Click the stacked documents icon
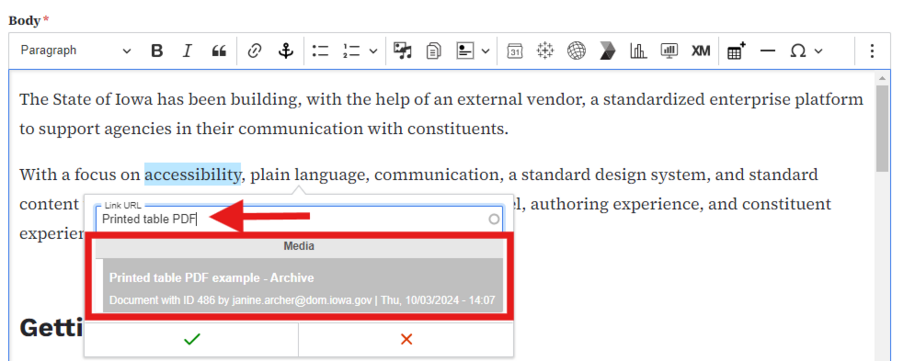 coord(434,51)
